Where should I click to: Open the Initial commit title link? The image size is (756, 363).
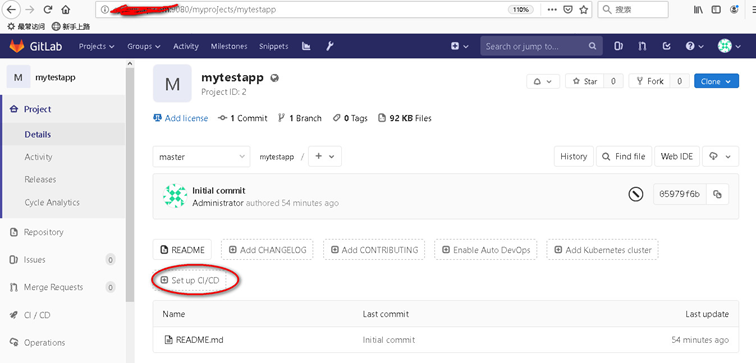click(219, 191)
